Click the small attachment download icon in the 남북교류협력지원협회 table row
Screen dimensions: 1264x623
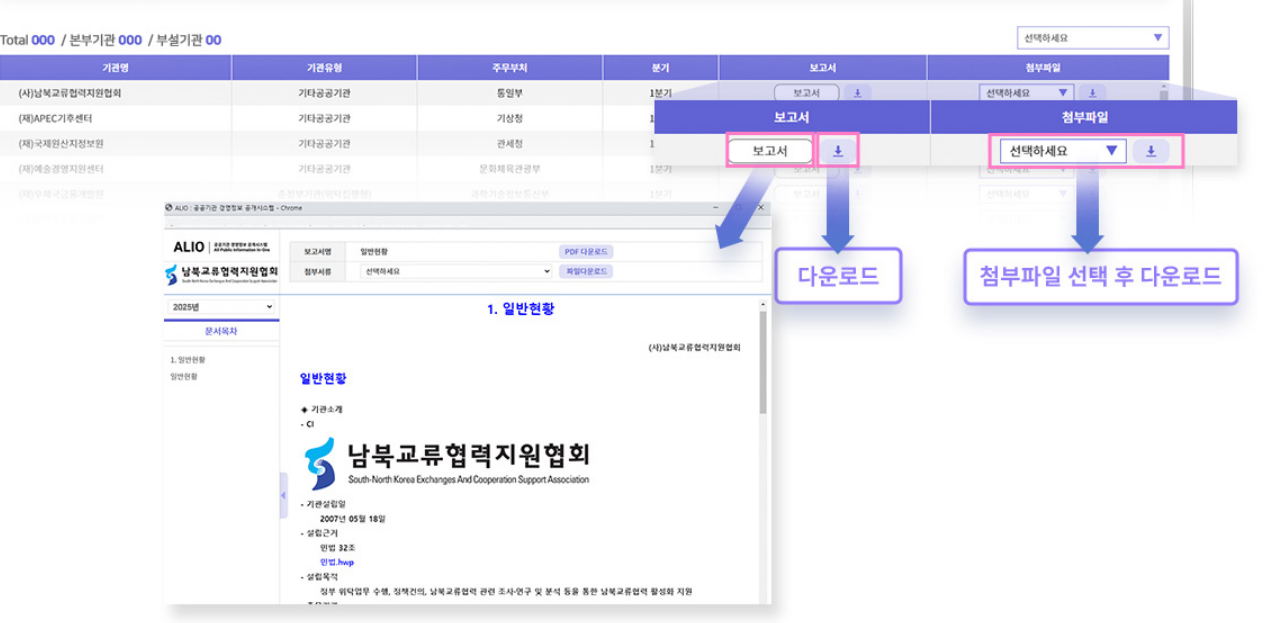point(1092,93)
